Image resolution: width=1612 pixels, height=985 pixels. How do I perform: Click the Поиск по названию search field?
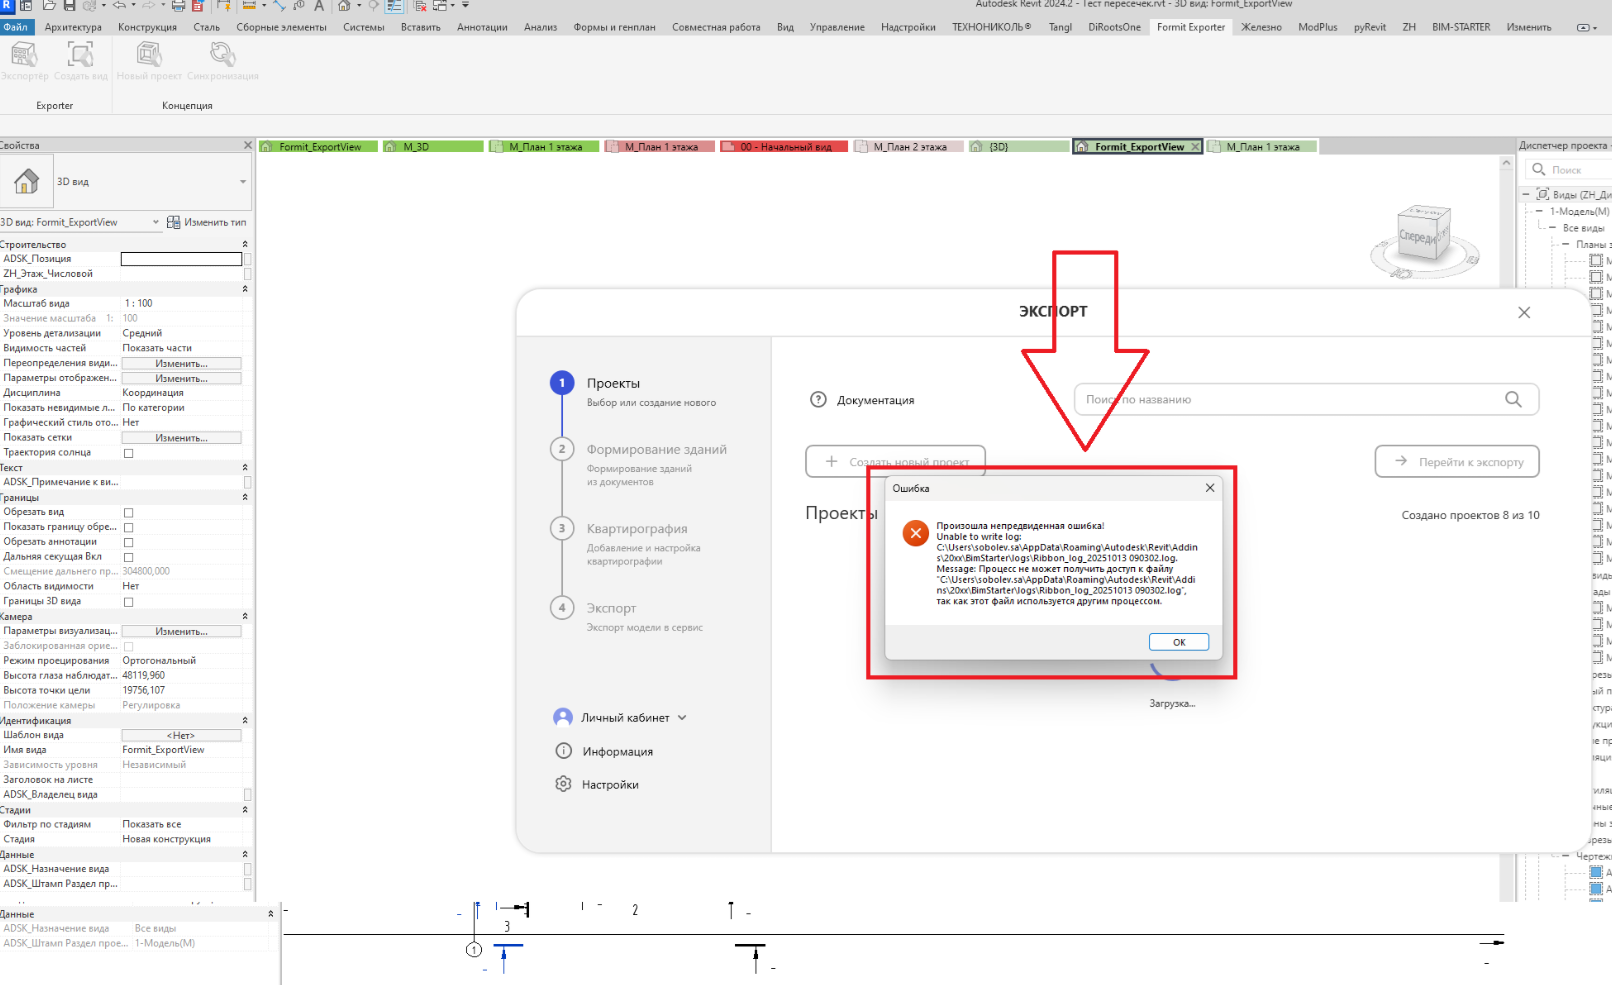1306,399
